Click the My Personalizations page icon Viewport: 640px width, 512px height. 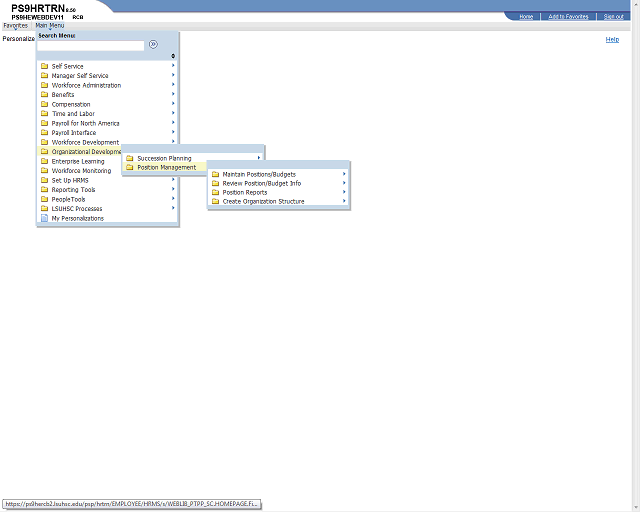tap(44, 218)
